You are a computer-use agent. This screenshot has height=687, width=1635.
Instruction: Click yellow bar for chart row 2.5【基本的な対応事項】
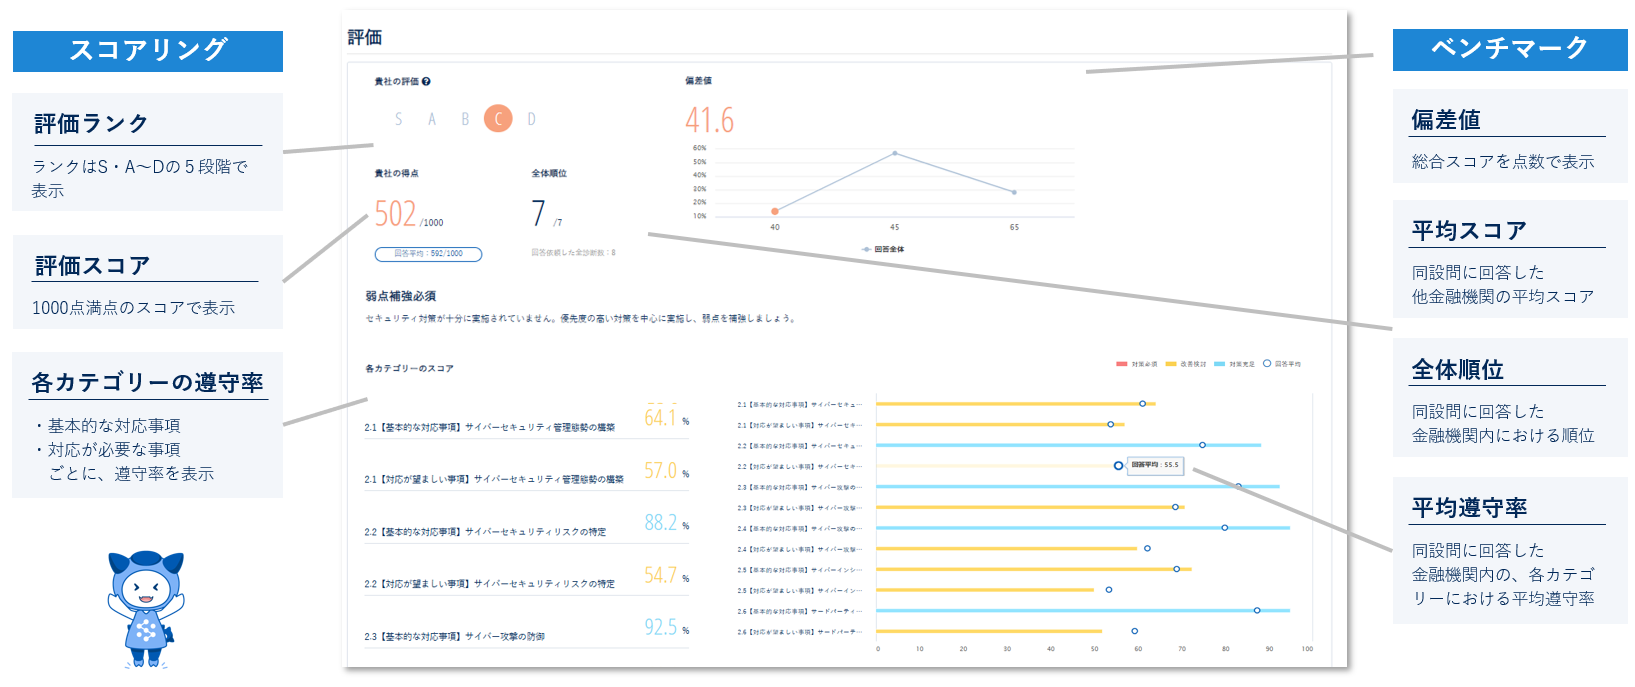click(1034, 569)
